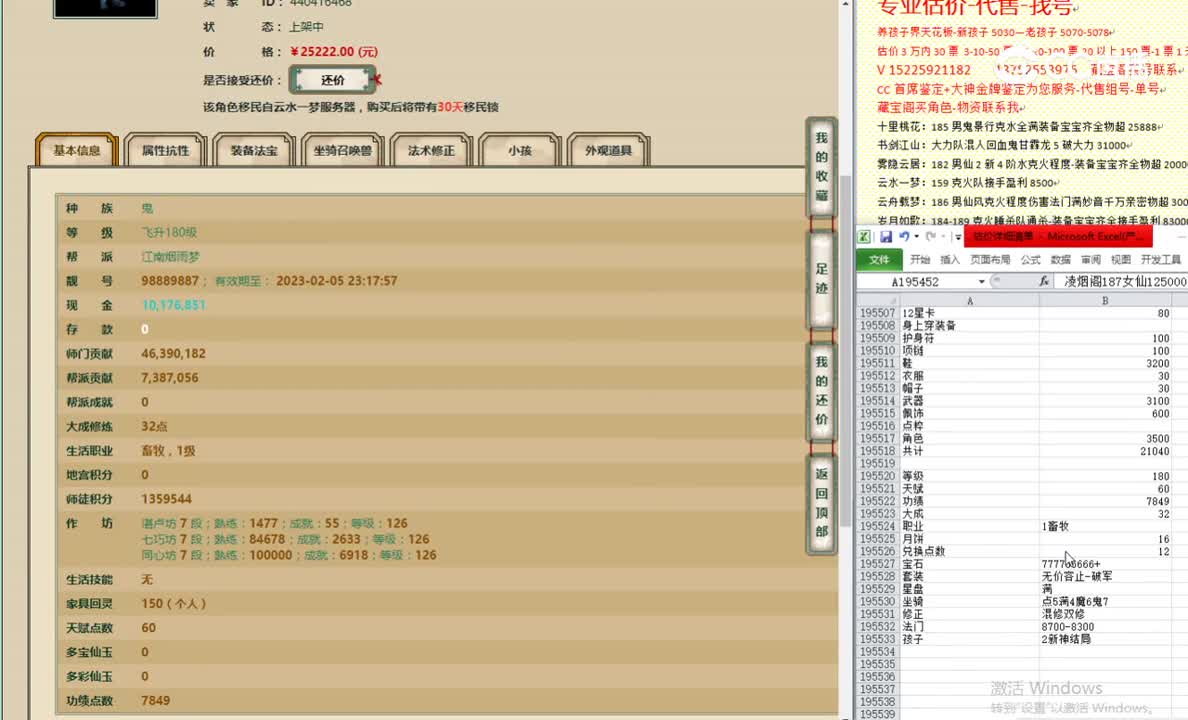Open the 开发工具 ribbon tab
Viewport: 1188px width, 720px height.
[x=1161, y=260]
